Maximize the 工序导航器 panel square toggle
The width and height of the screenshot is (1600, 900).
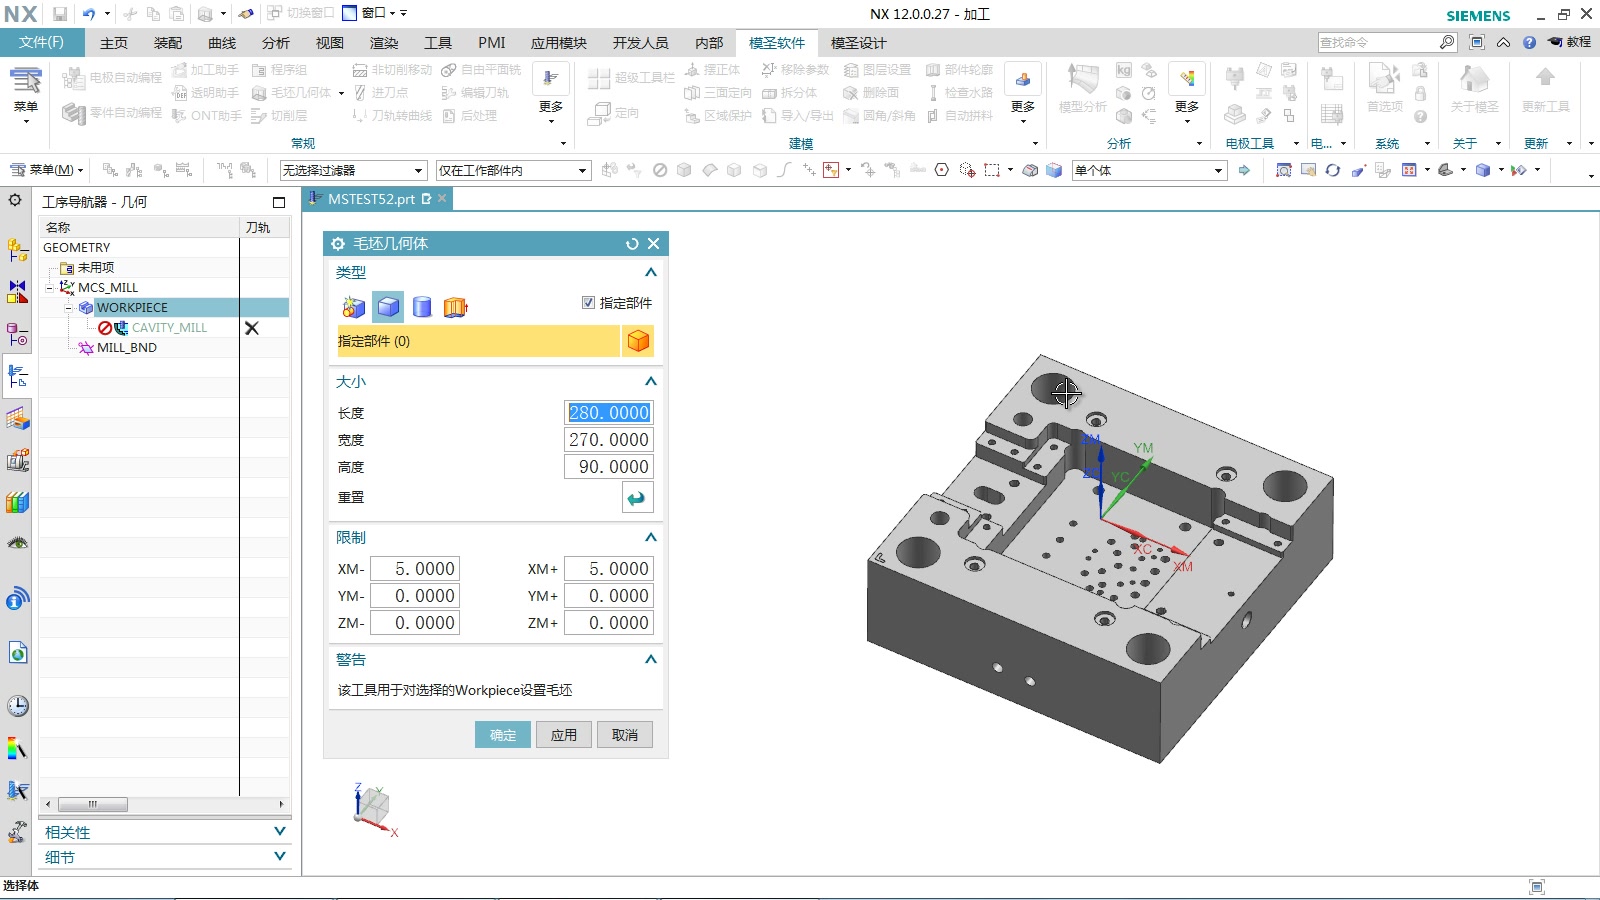pyautogui.click(x=279, y=202)
